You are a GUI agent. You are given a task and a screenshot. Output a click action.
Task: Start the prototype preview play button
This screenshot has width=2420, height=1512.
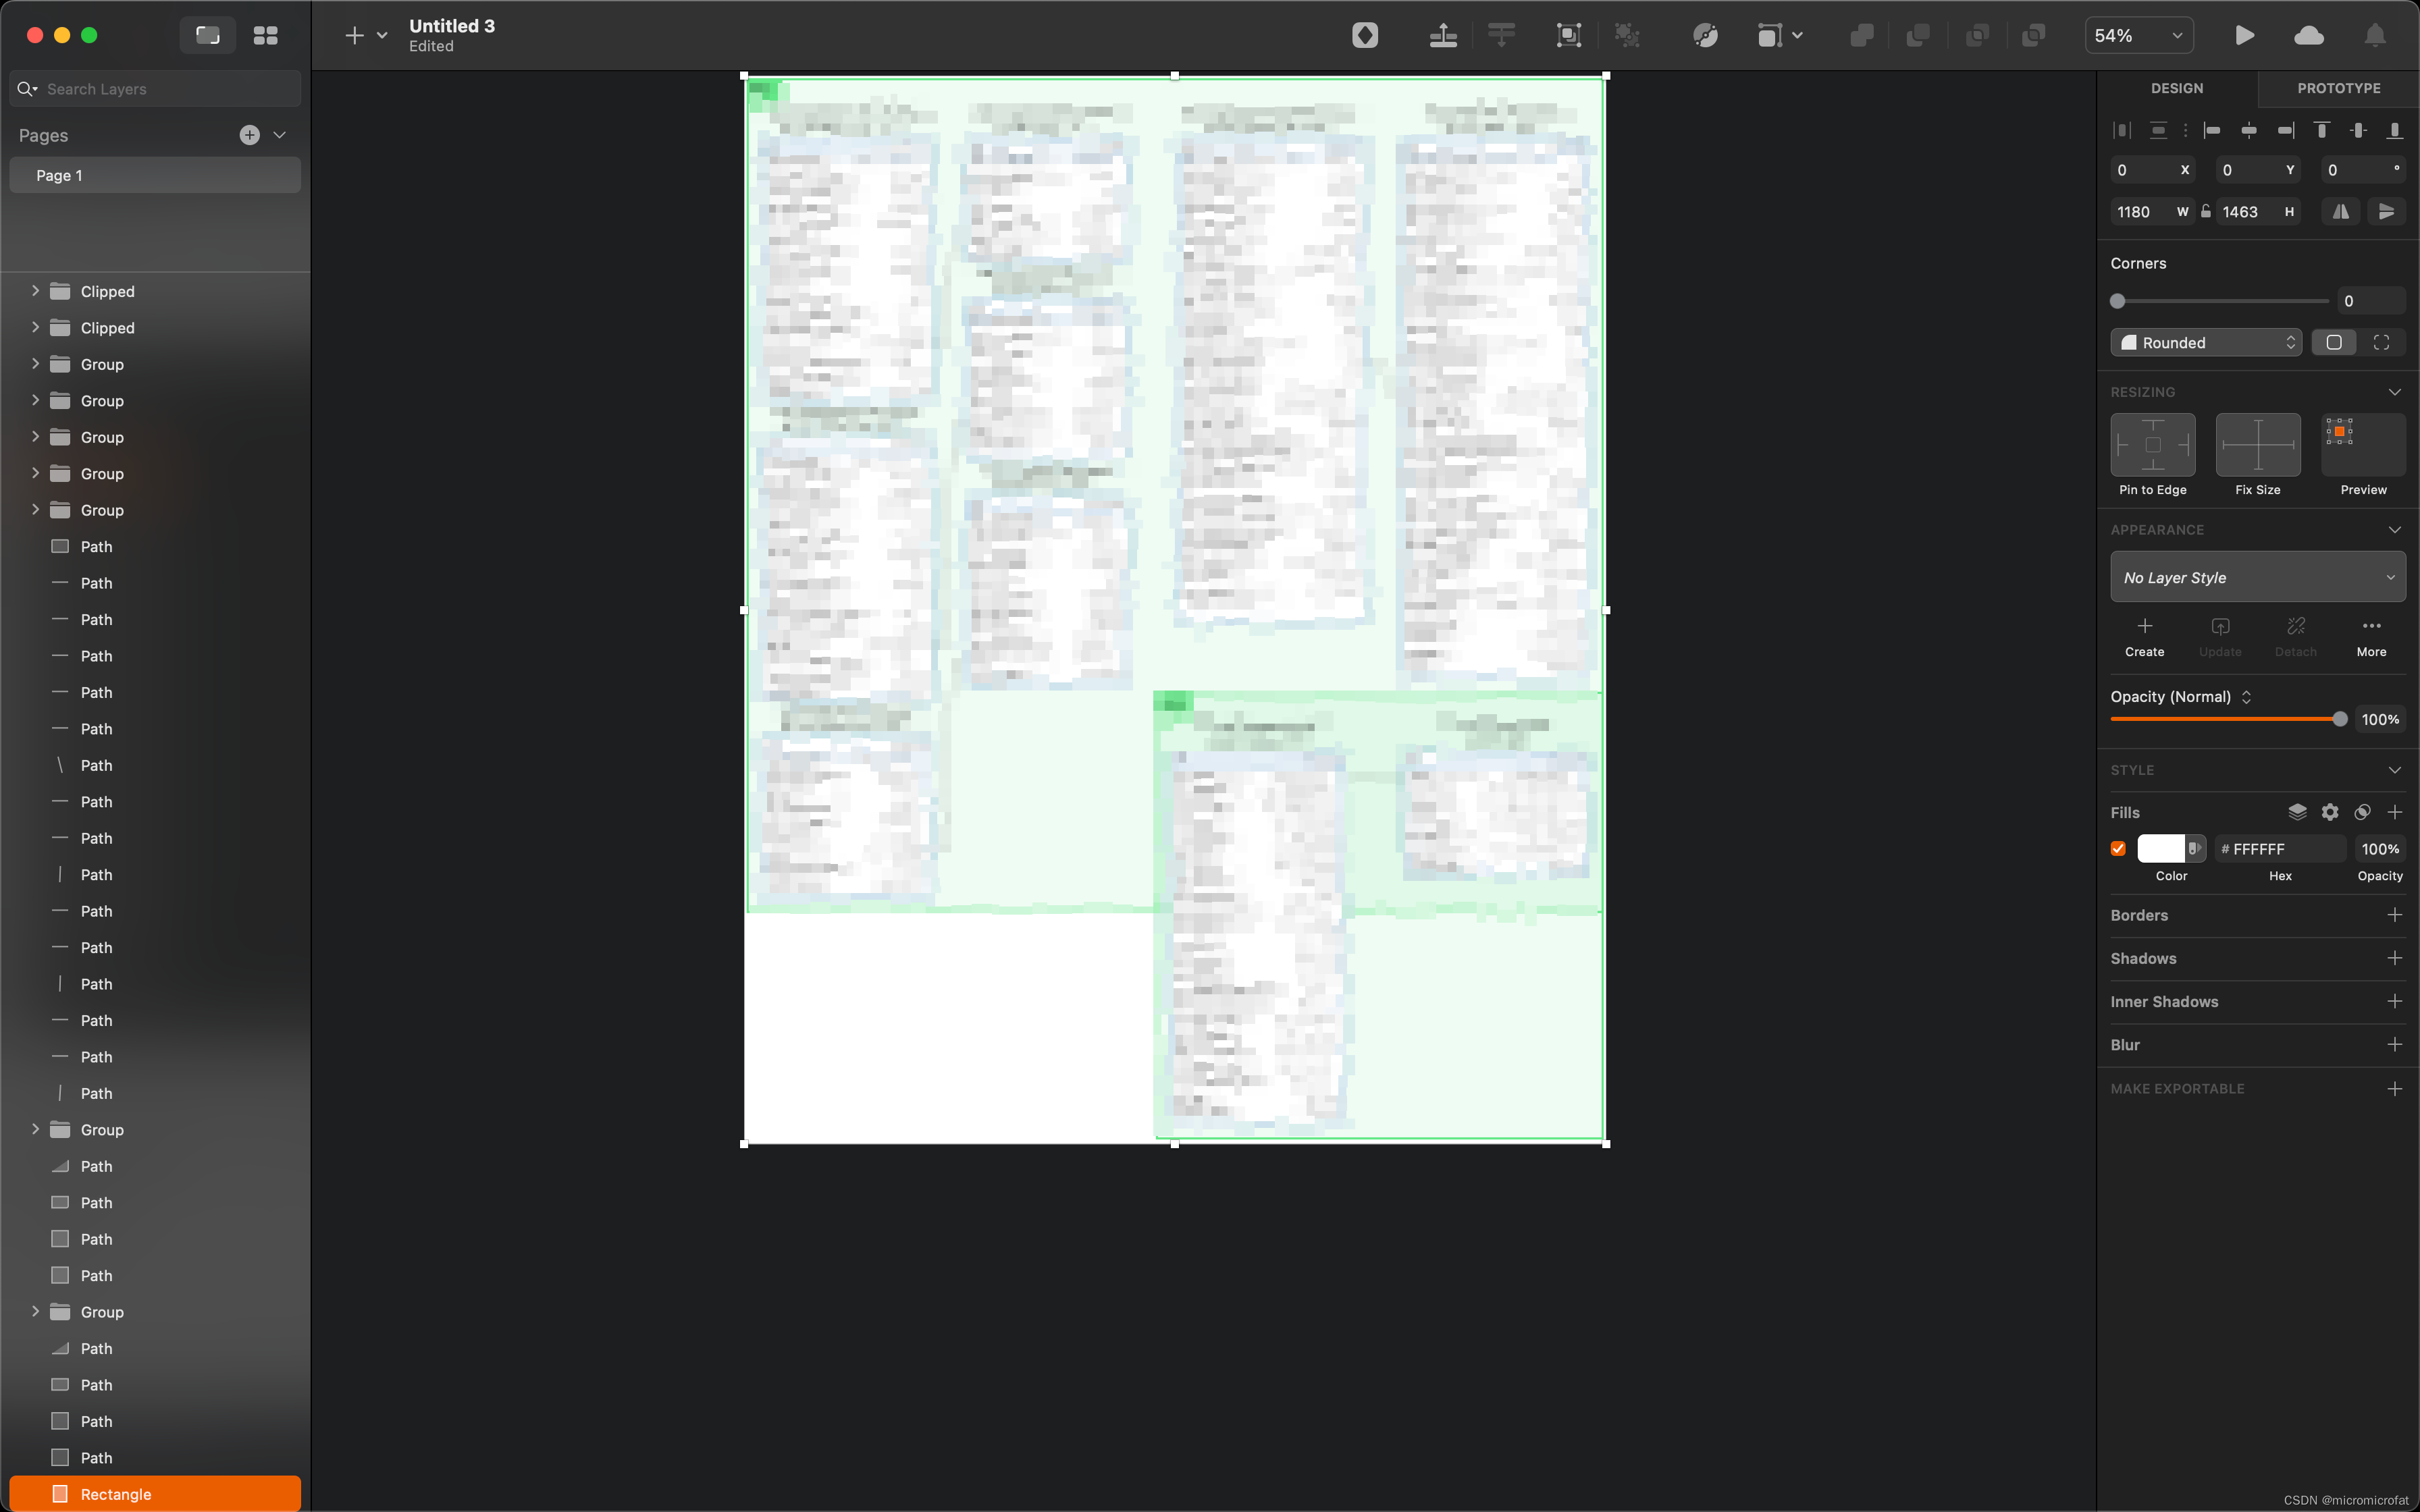click(x=2244, y=35)
